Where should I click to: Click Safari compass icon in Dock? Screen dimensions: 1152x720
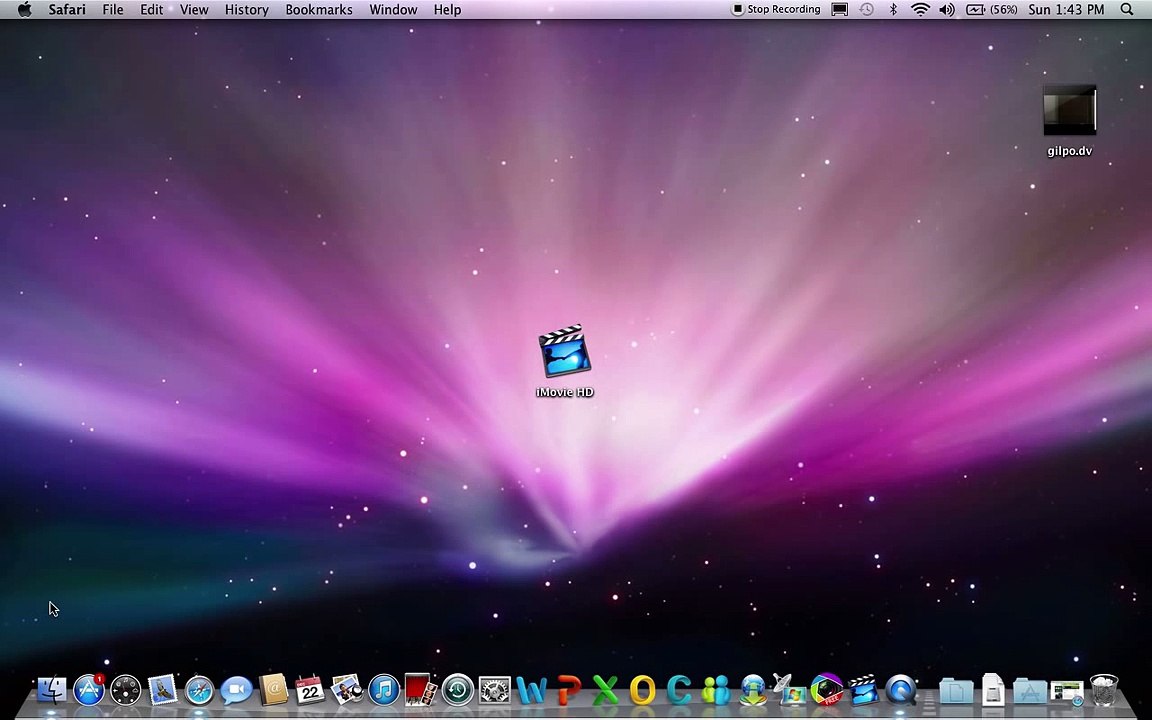tap(199, 691)
